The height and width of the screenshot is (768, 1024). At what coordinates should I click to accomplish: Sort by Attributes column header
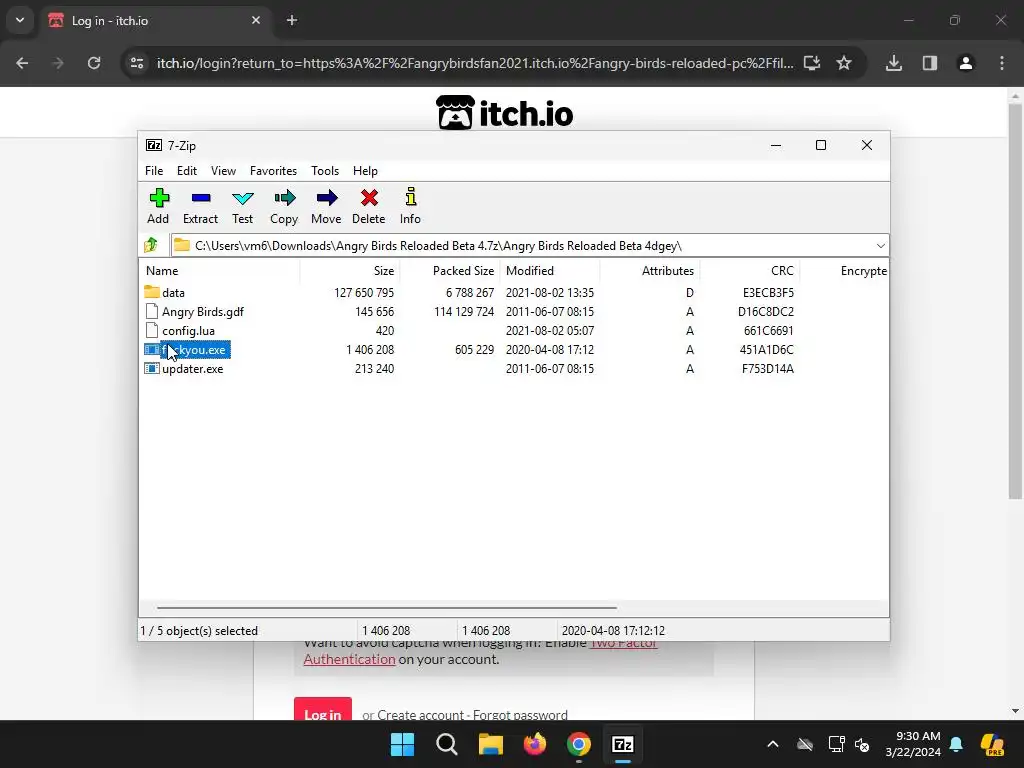click(x=650, y=270)
